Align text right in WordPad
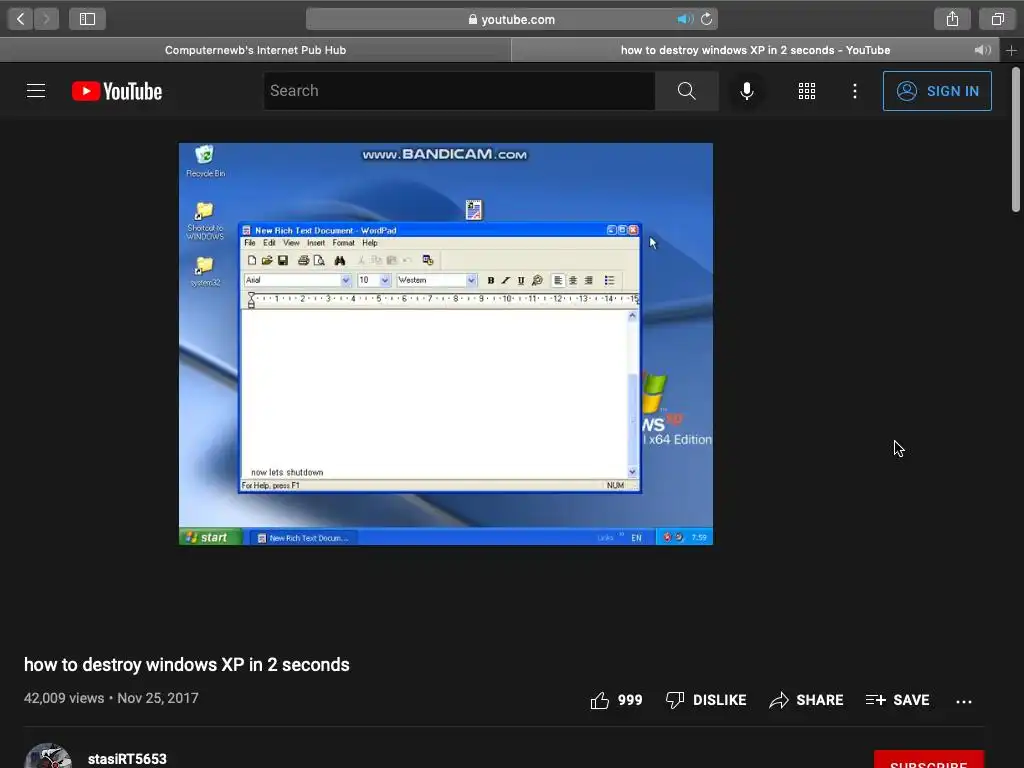 [x=588, y=280]
